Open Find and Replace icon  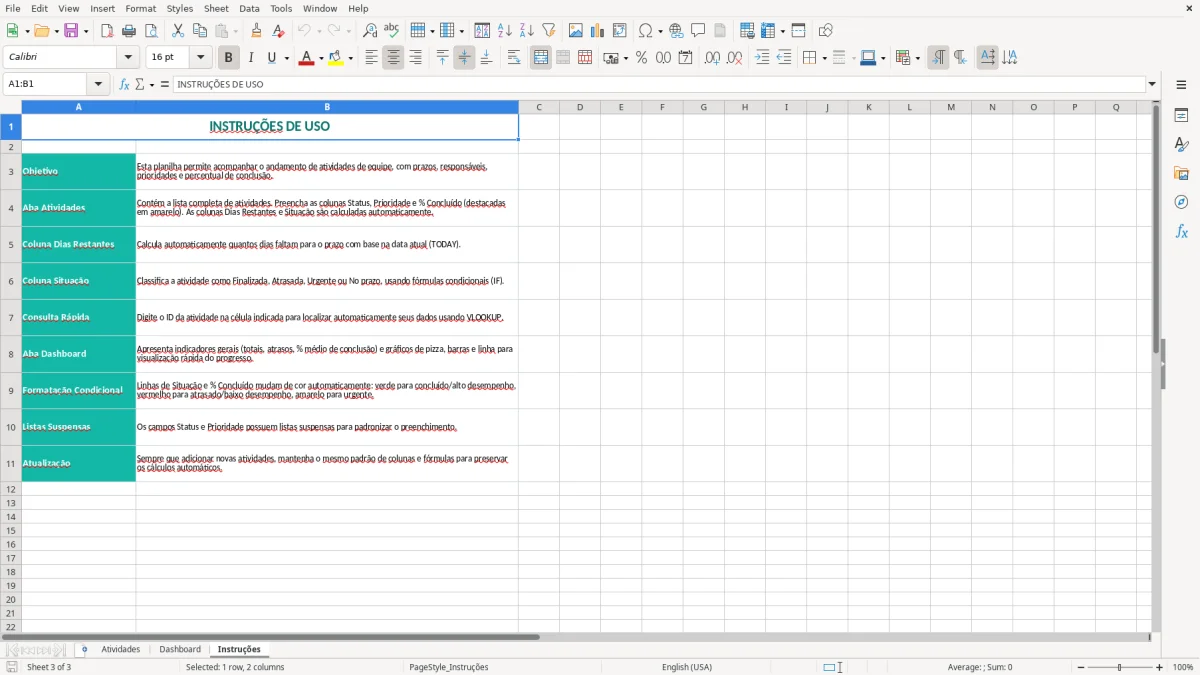click(370, 31)
